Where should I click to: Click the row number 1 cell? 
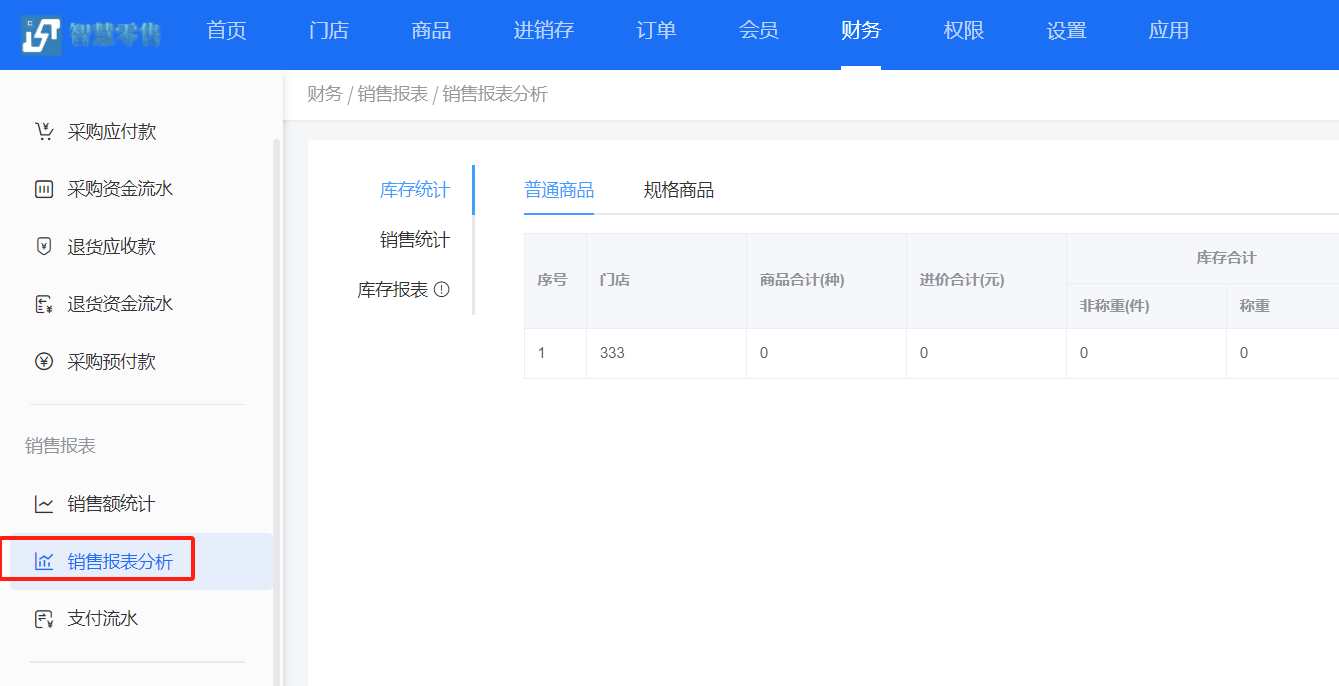pos(555,353)
